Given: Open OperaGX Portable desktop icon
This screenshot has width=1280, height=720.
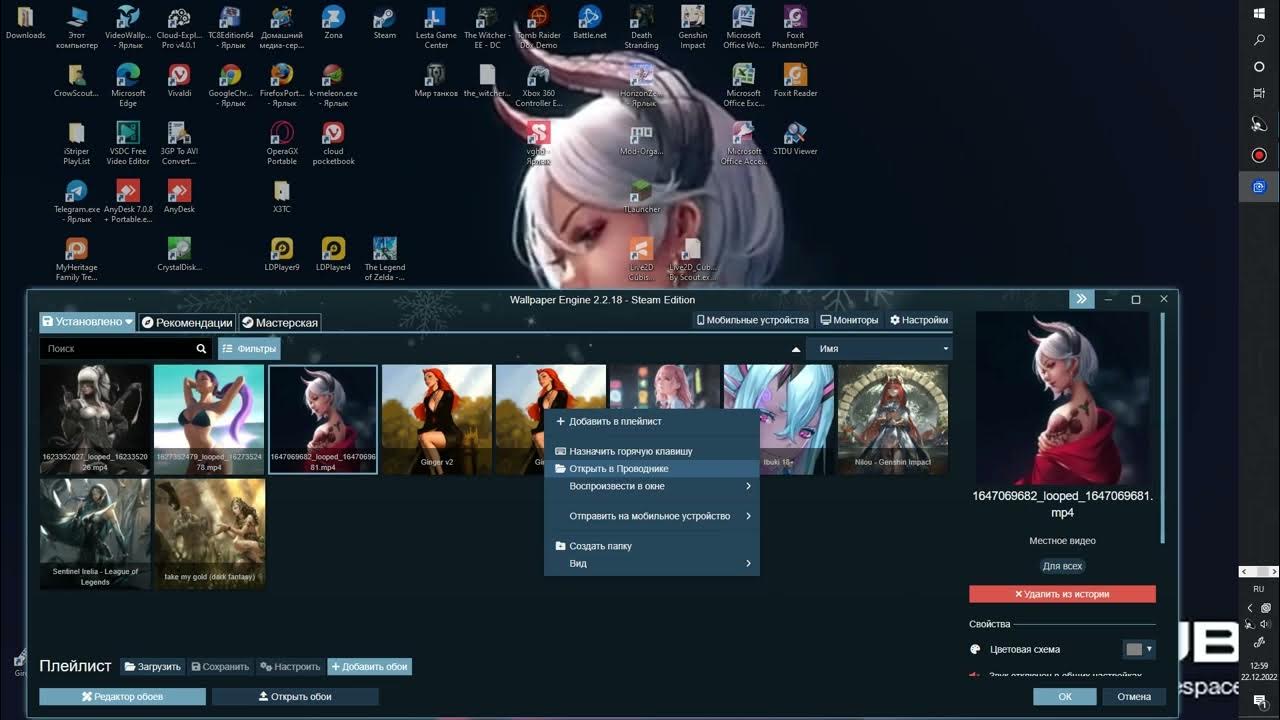Looking at the screenshot, I should 282,143.
